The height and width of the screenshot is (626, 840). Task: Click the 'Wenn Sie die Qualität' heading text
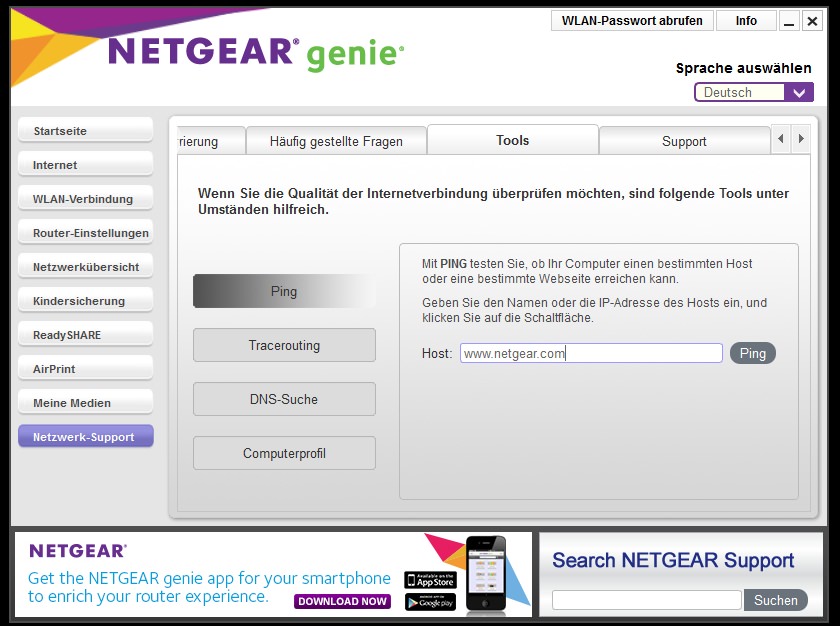[493, 201]
